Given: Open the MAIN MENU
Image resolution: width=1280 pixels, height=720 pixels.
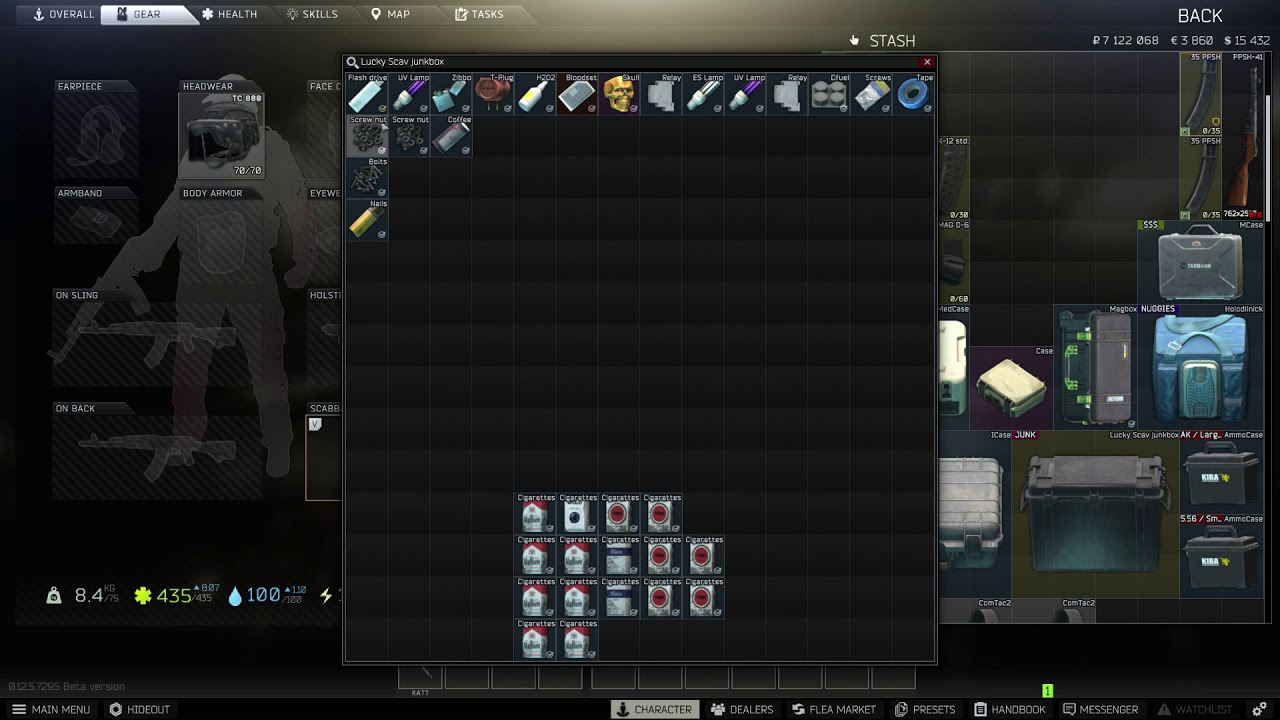Looking at the screenshot, I should click(51, 709).
